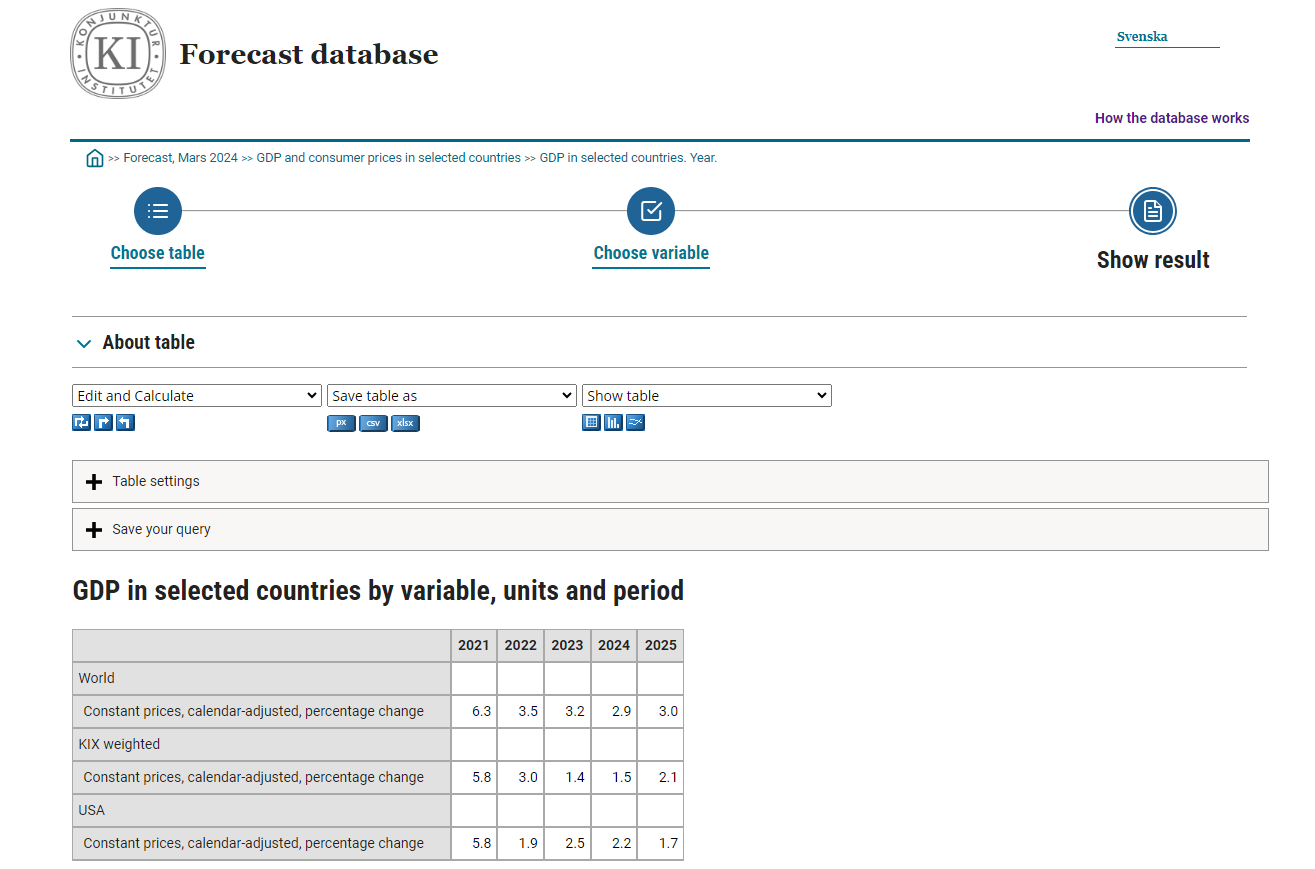
Task: Click the Show result document icon
Action: [x=1152, y=211]
